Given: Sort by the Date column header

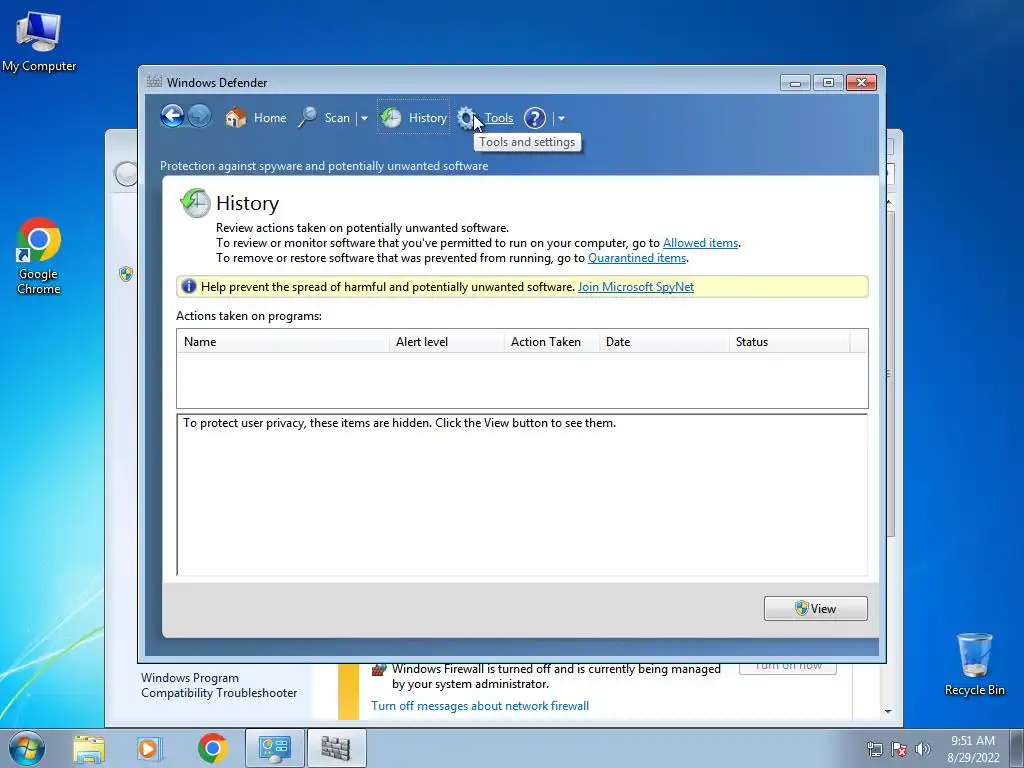Looking at the screenshot, I should pos(664,342).
